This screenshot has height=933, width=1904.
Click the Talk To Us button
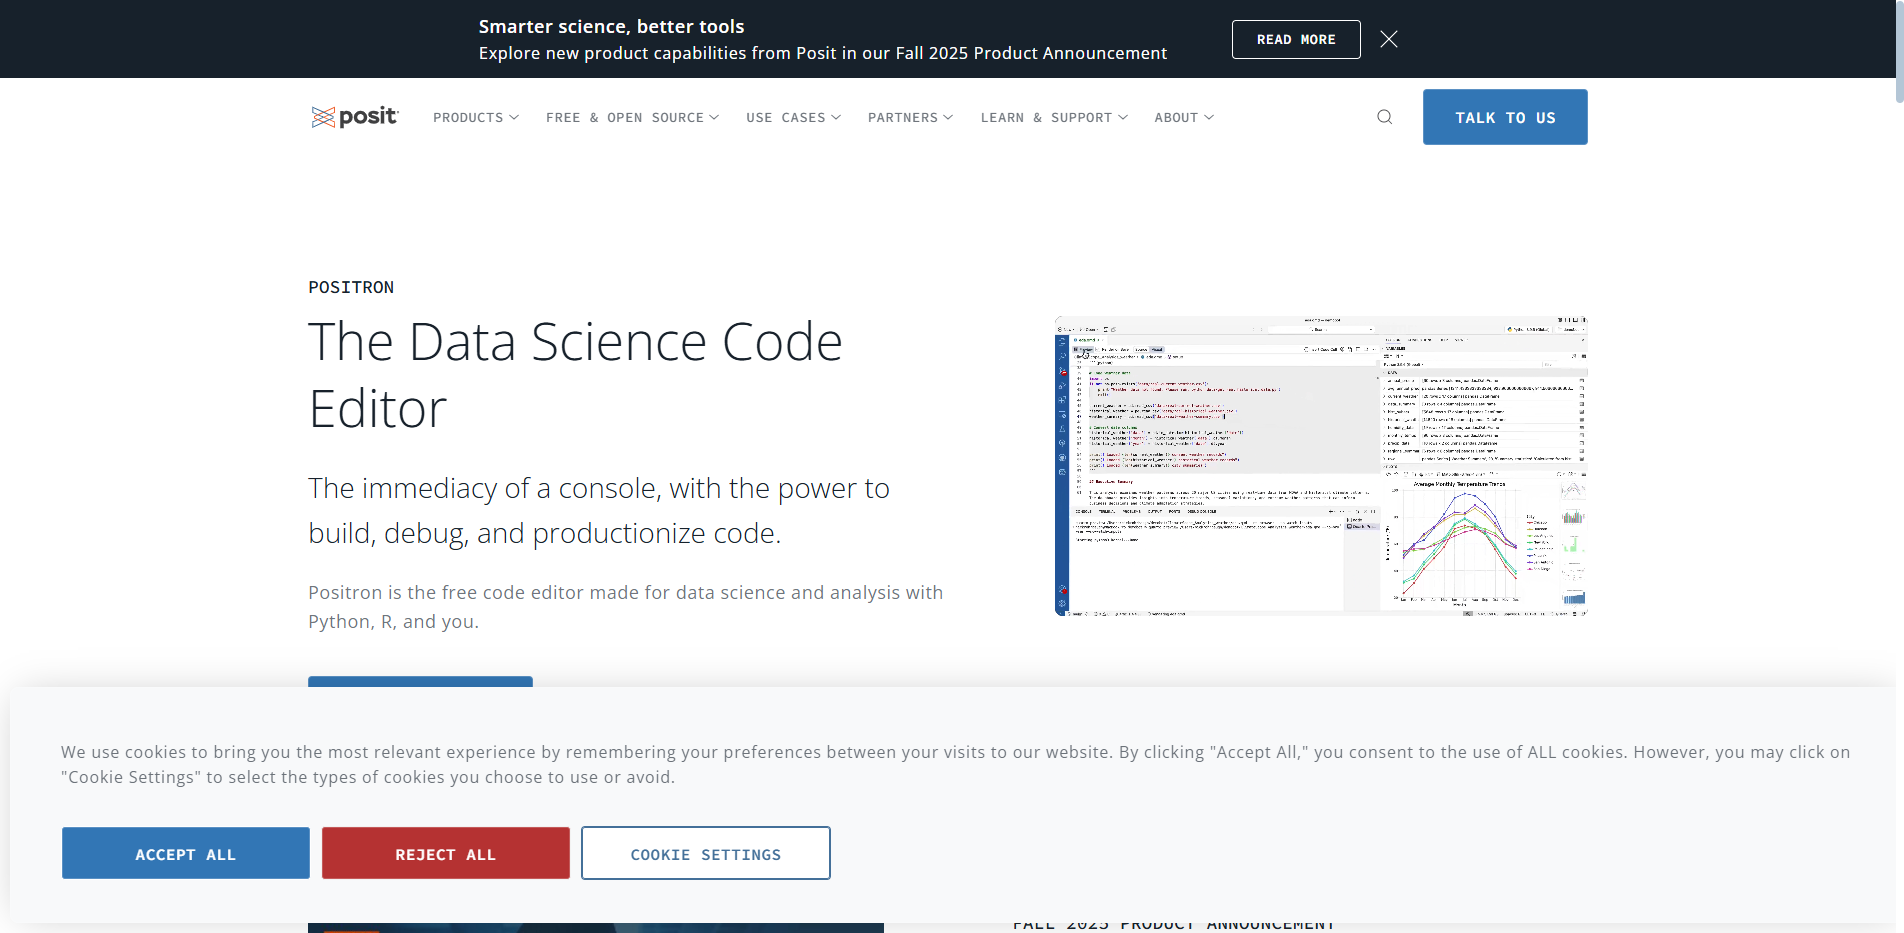[x=1505, y=117]
